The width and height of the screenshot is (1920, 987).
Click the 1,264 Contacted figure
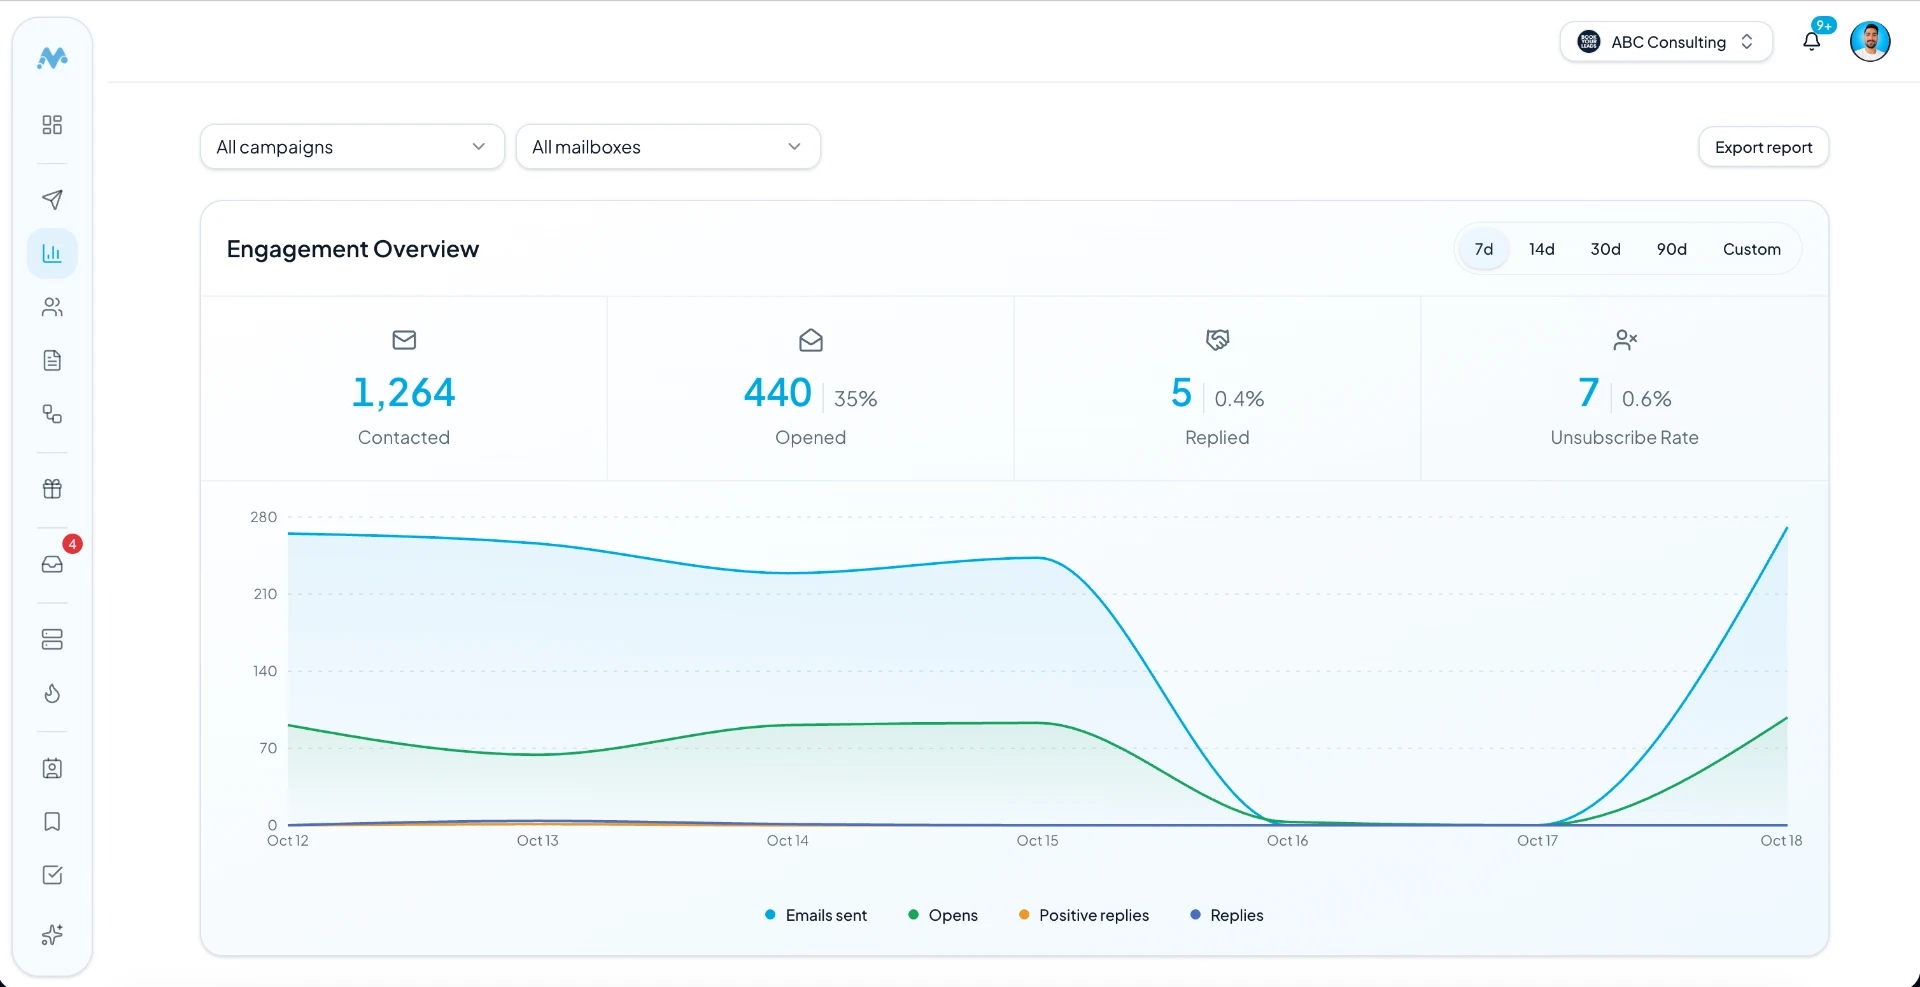click(404, 392)
